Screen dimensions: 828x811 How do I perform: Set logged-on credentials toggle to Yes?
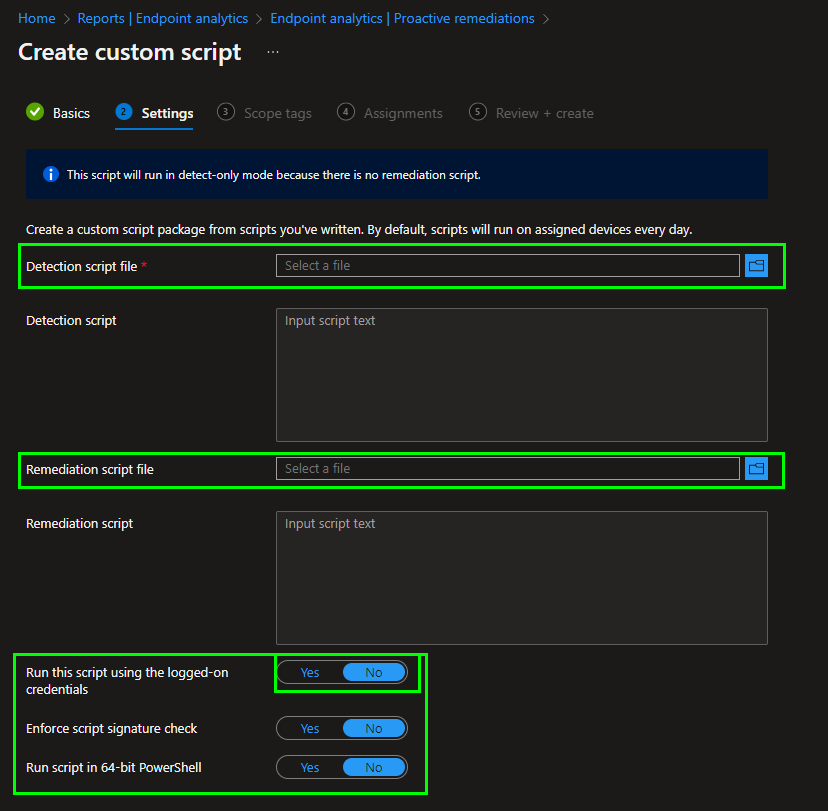click(310, 673)
